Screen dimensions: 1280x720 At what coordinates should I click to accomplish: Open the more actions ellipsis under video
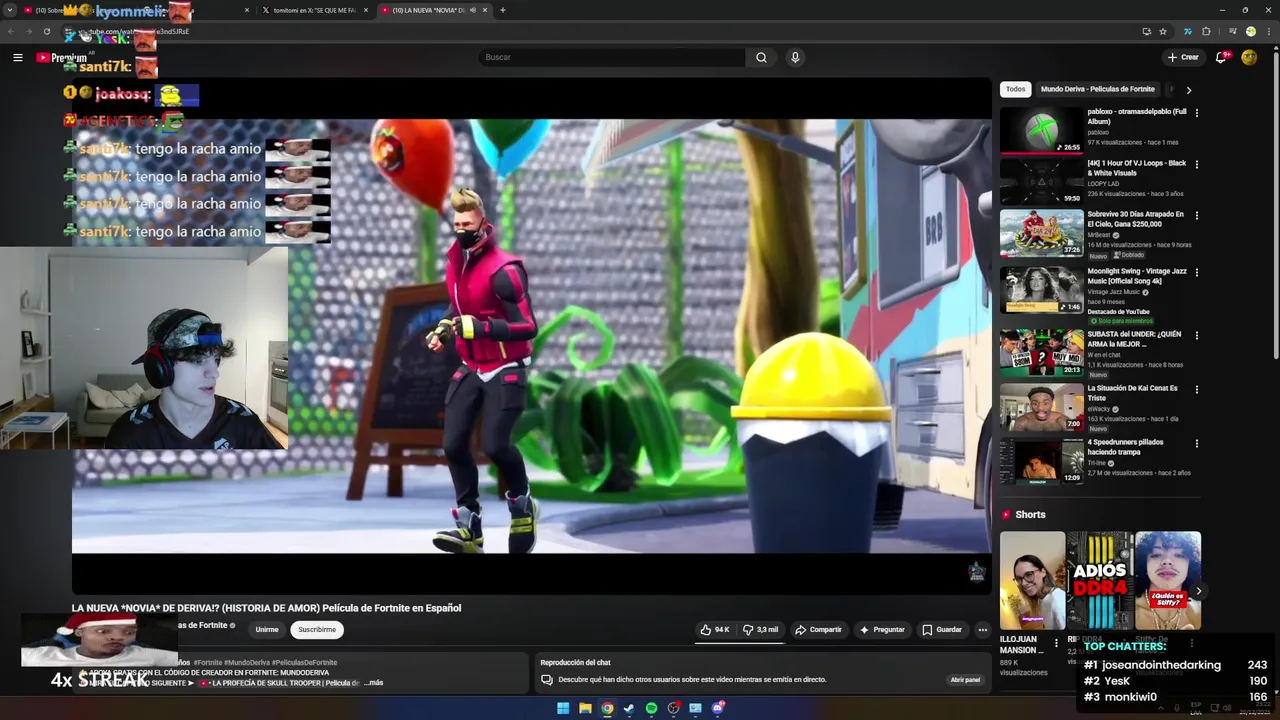coord(983,630)
